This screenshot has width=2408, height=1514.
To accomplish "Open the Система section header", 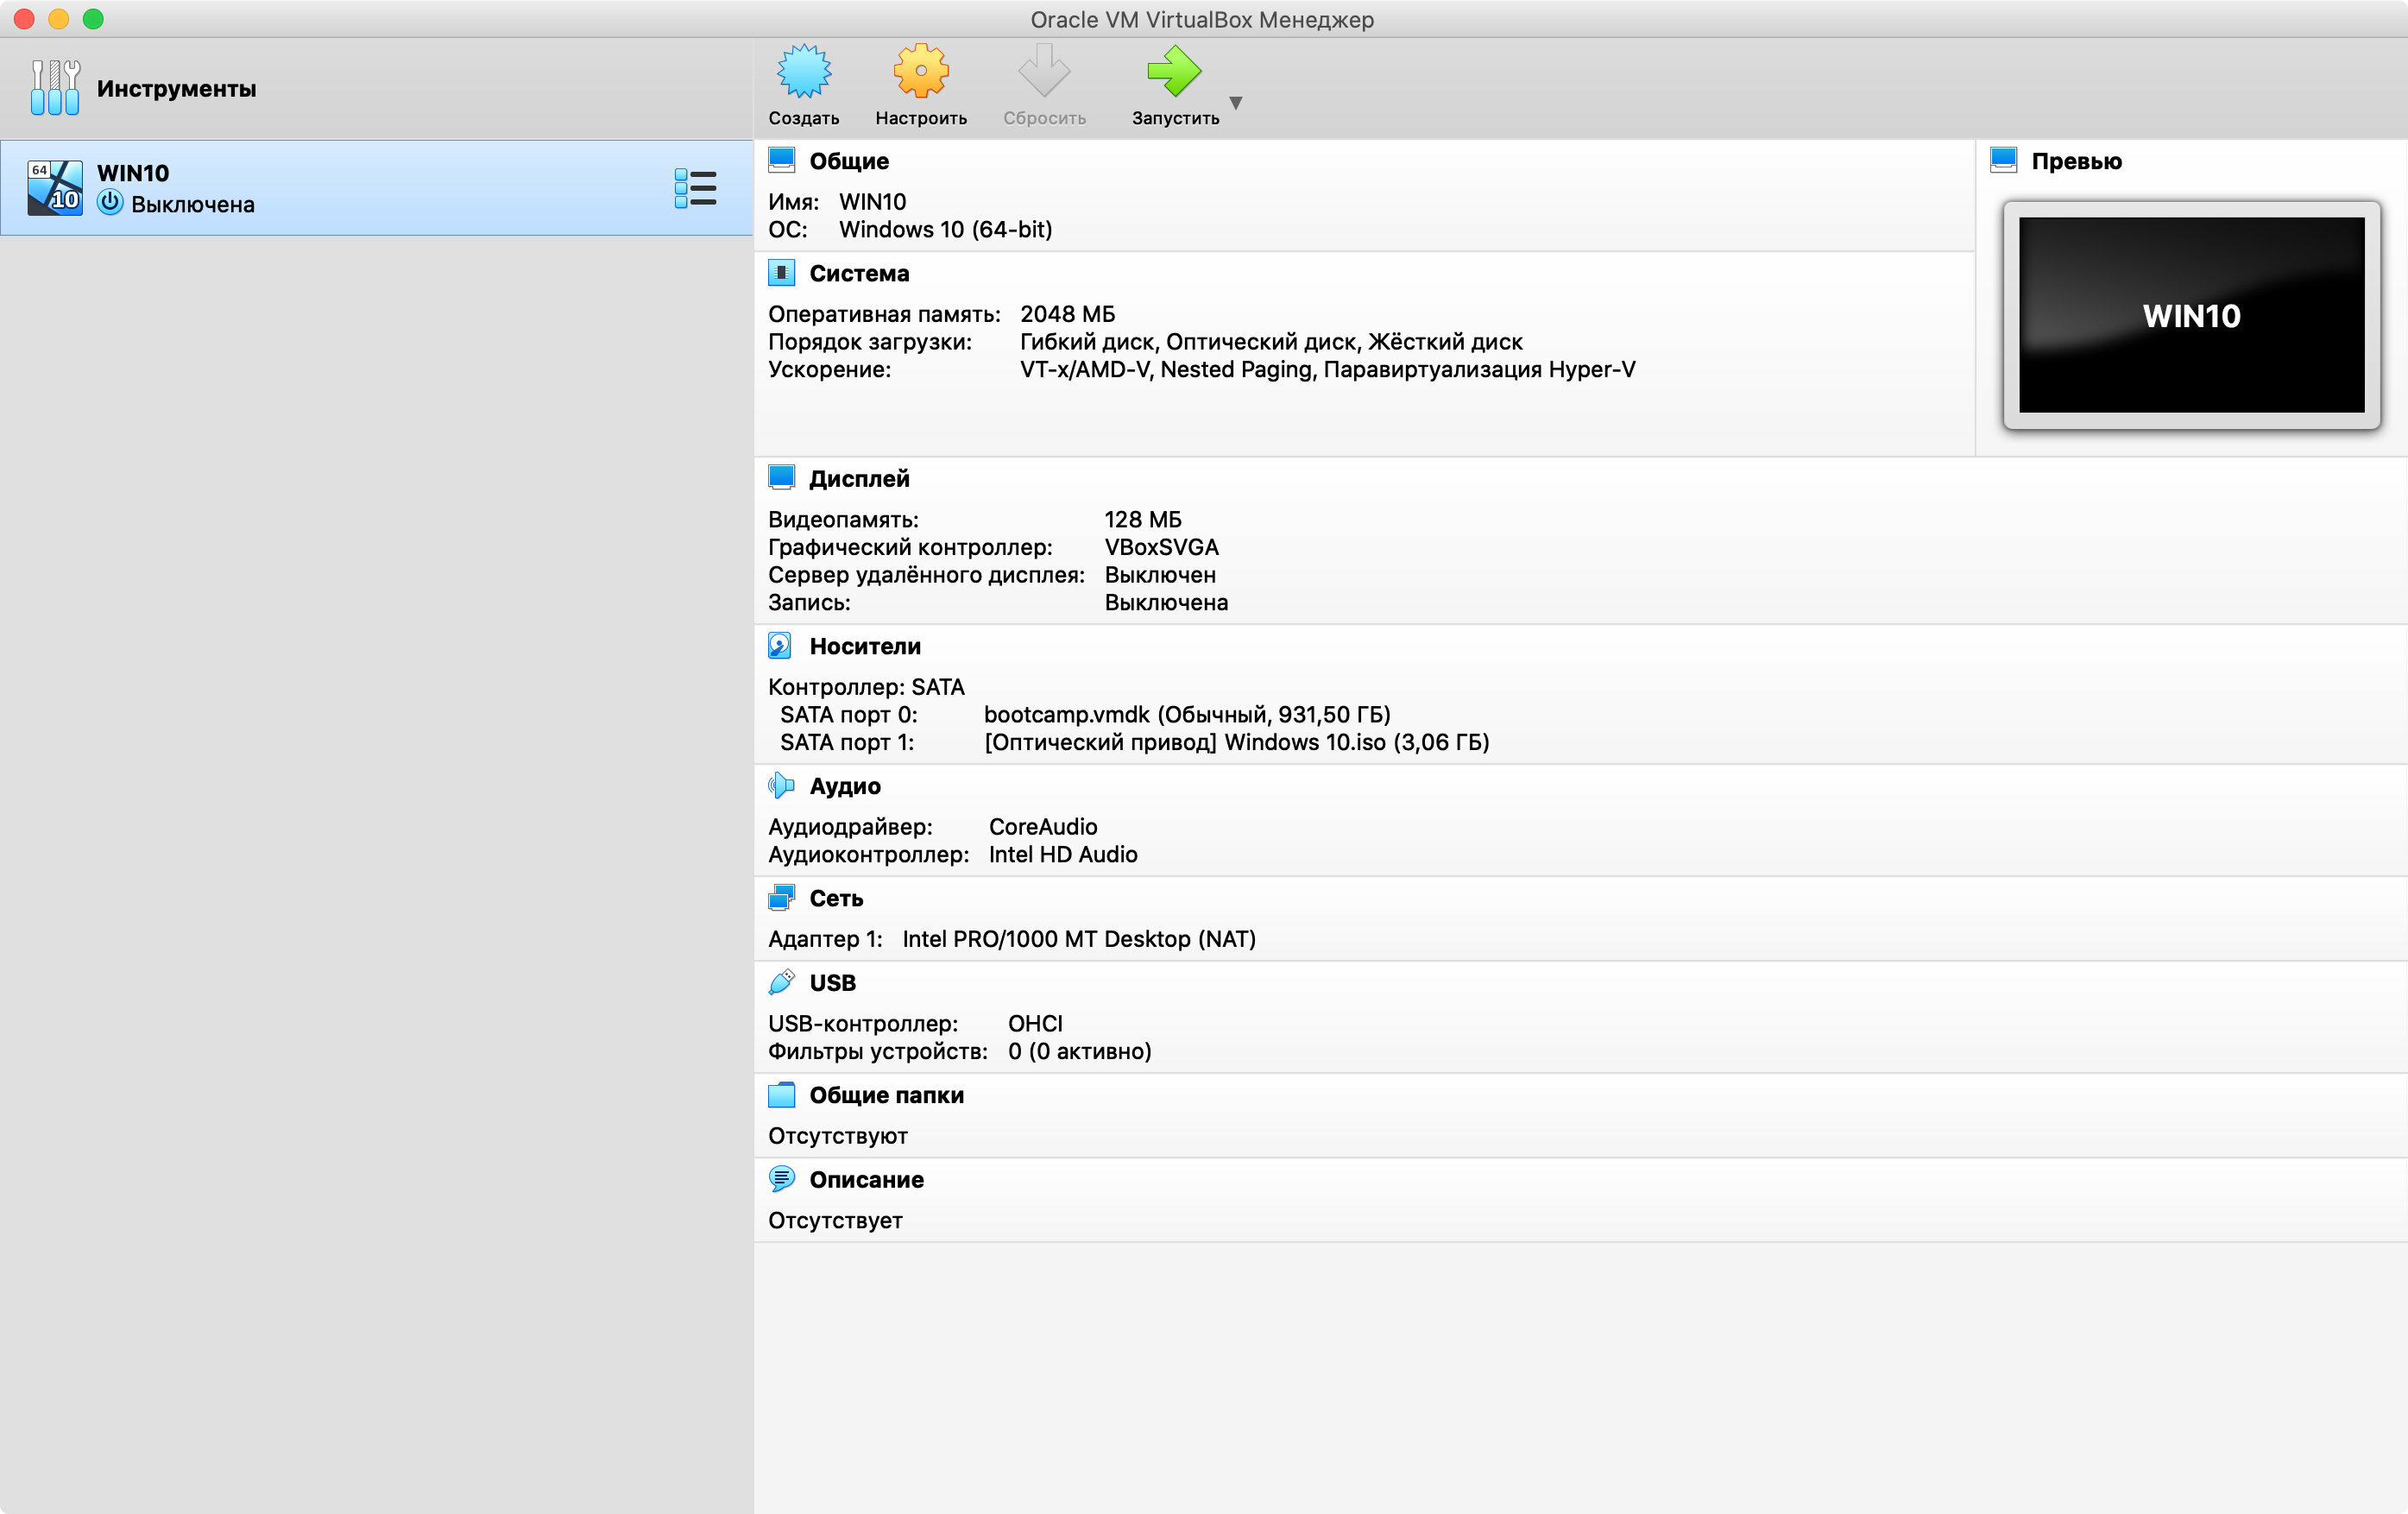I will coord(859,273).
